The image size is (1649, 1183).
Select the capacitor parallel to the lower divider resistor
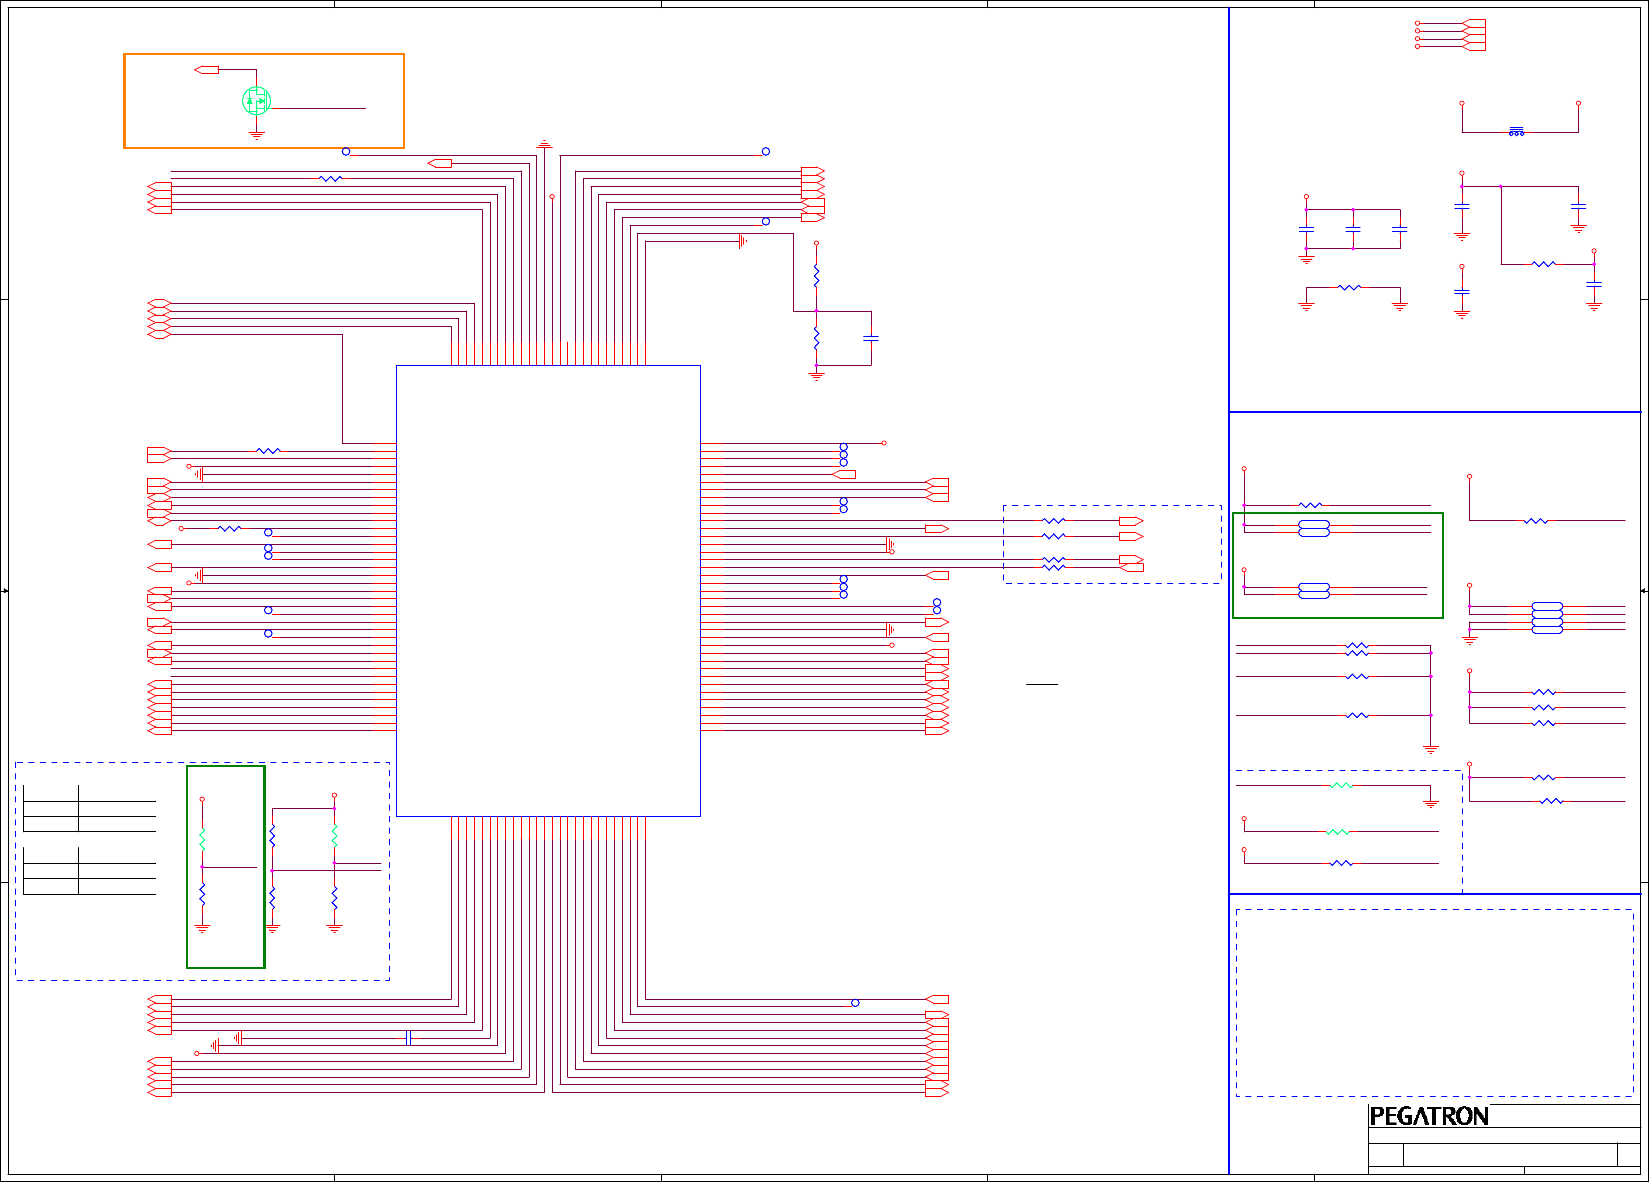pos(871,338)
